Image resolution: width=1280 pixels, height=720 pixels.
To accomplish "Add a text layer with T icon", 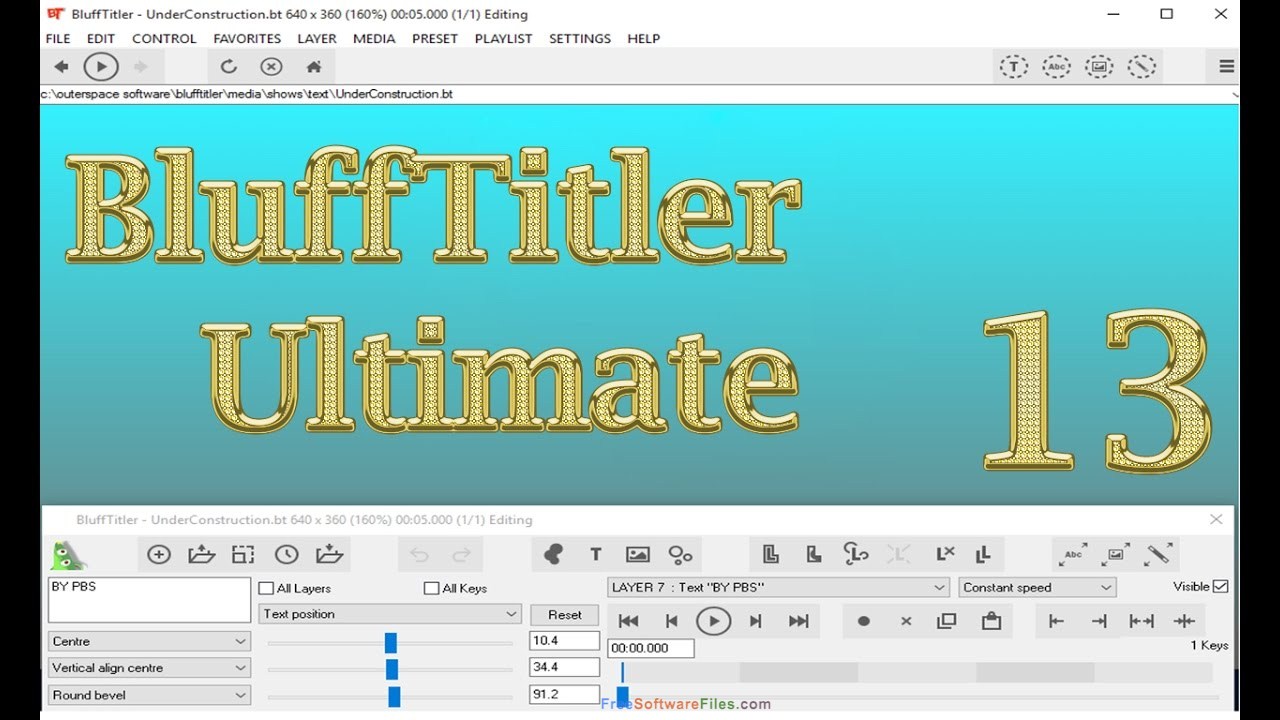I will [596, 554].
